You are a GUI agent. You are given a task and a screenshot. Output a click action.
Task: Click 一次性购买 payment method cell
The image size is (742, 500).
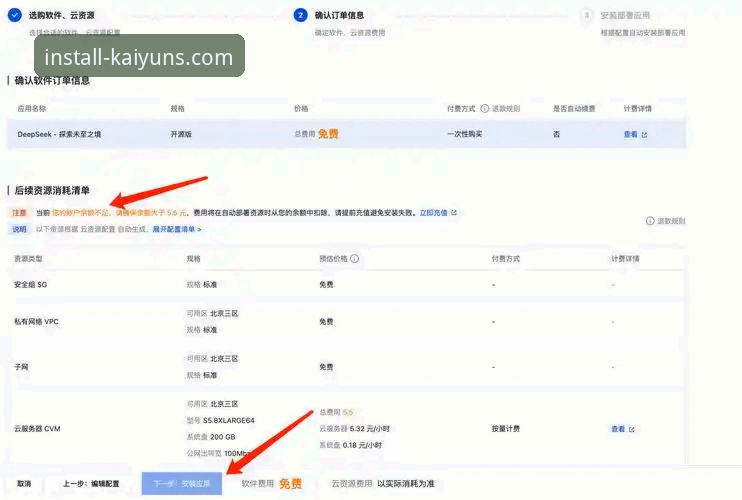tap(465, 134)
